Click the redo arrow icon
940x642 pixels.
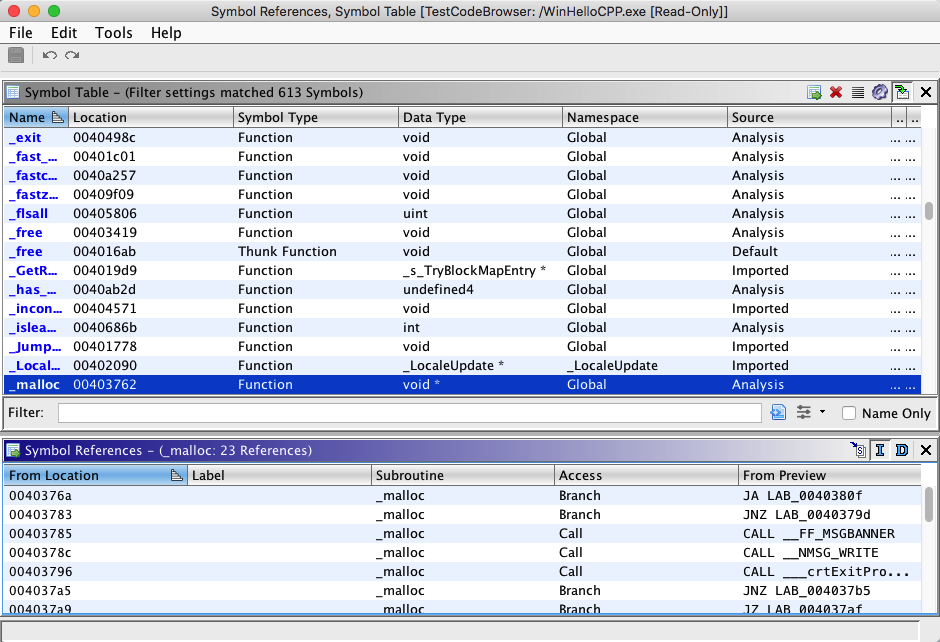pos(72,56)
